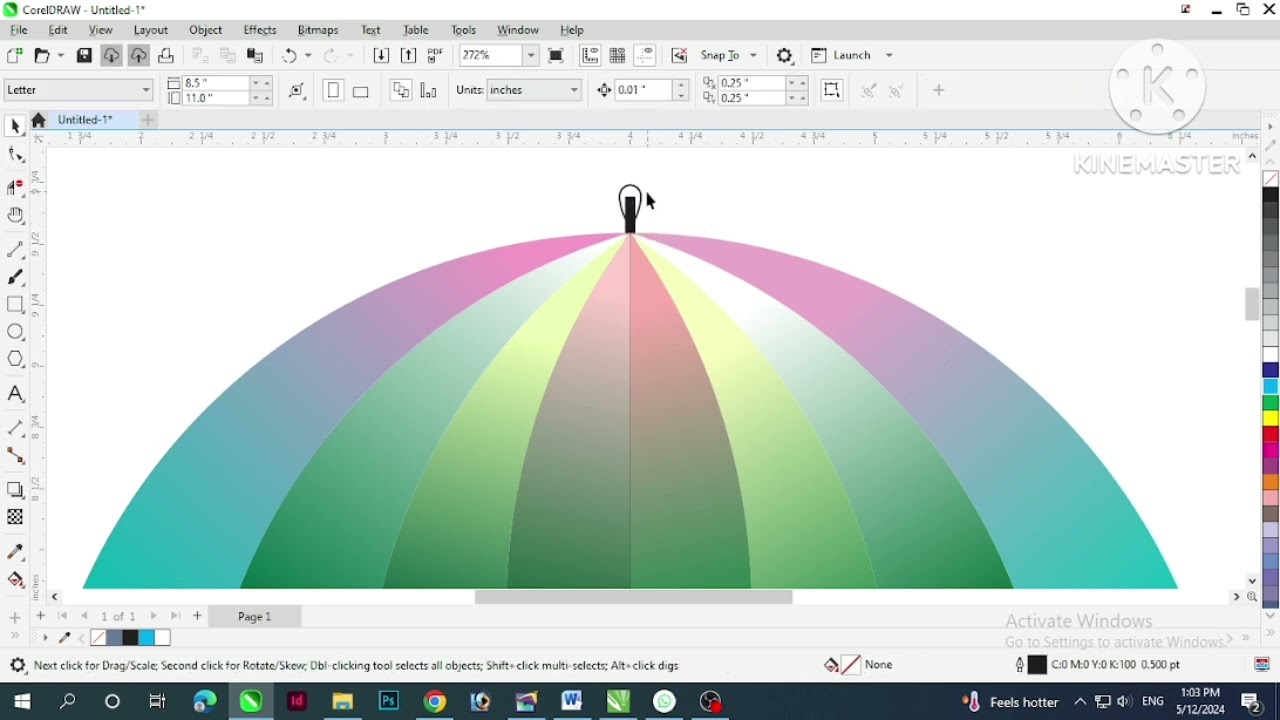Toggle Show guidelines button
The image size is (1280, 720).
645,56
